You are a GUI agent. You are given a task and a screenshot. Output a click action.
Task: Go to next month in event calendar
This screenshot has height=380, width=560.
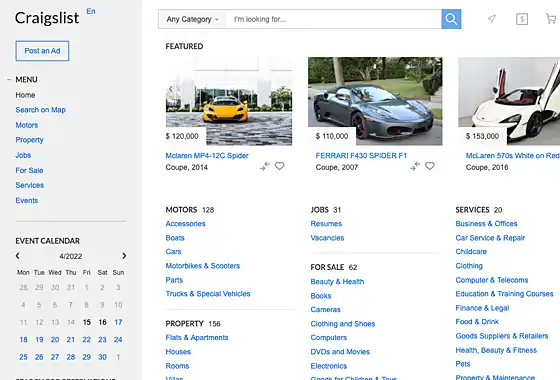124,256
